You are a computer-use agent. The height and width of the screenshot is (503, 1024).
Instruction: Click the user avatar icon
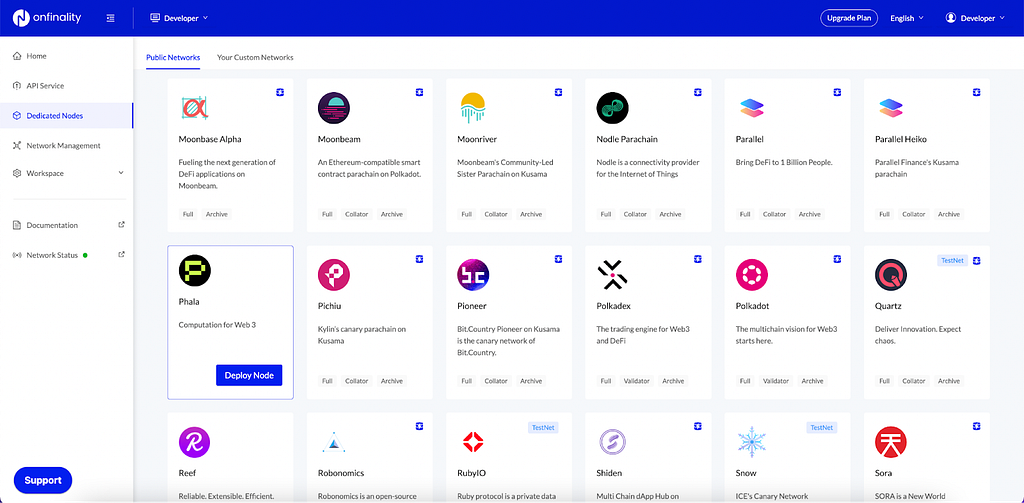coord(951,18)
